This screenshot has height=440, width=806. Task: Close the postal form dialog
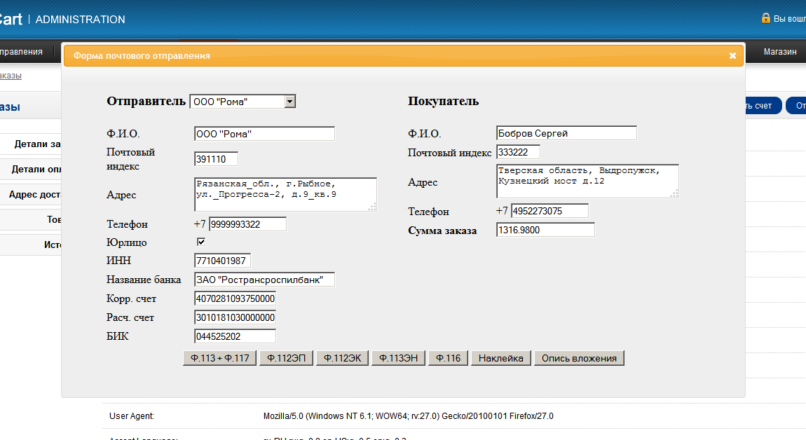[x=732, y=56]
